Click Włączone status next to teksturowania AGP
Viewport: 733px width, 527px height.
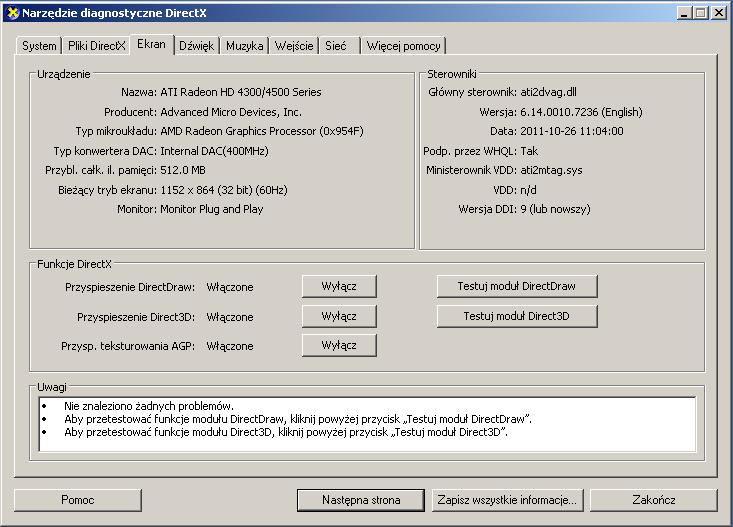pyautogui.click(x=230, y=346)
